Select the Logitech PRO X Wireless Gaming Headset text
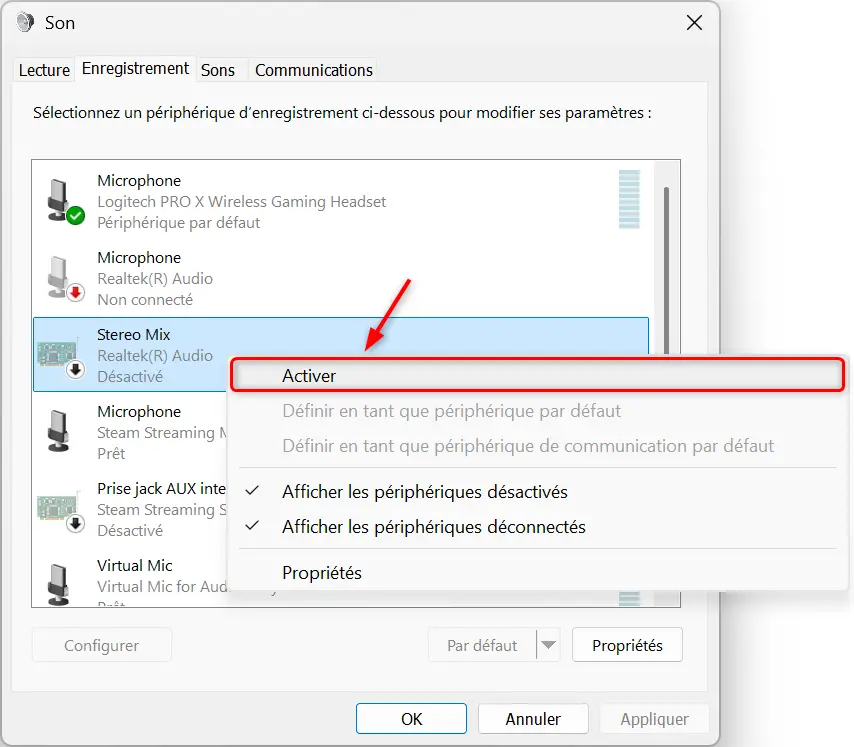 241,201
